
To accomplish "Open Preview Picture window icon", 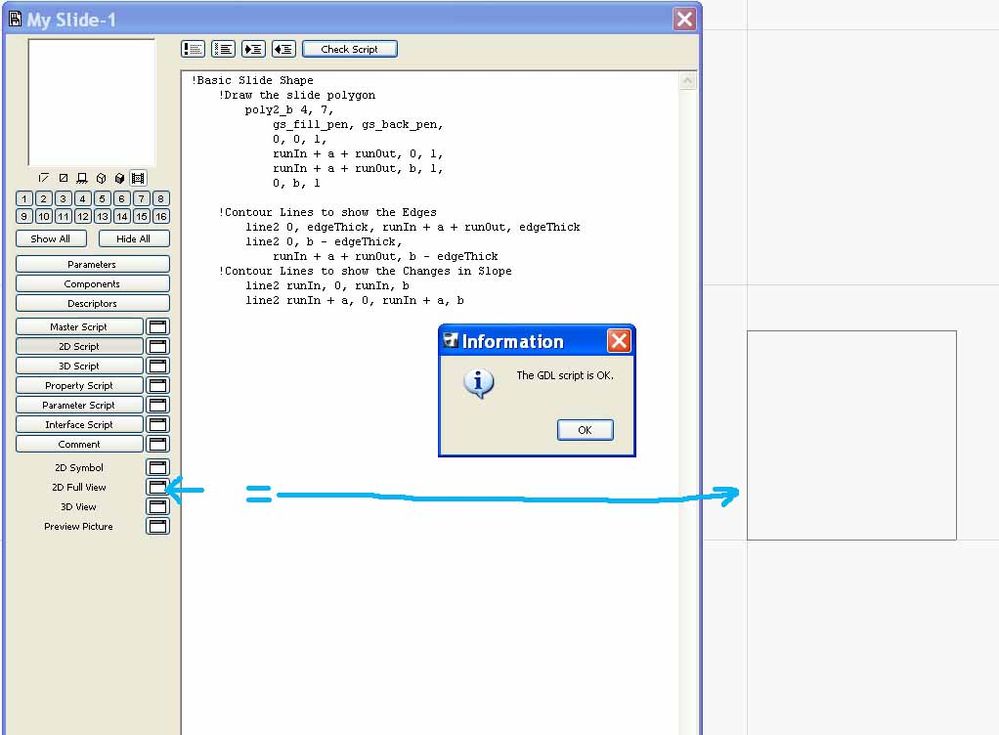I will [x=158, y=526].
